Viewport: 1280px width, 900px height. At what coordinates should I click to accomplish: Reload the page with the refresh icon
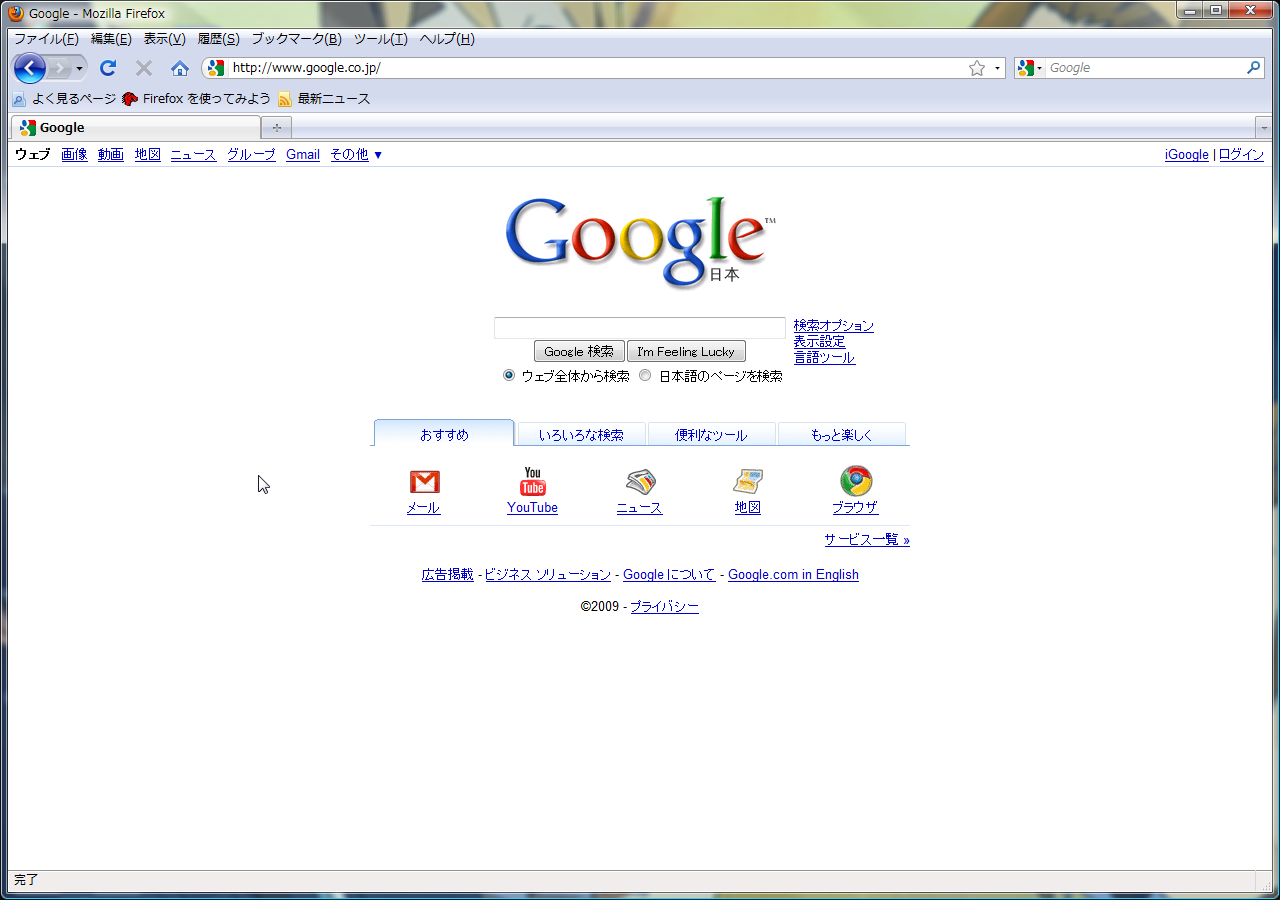coord(108,68)
